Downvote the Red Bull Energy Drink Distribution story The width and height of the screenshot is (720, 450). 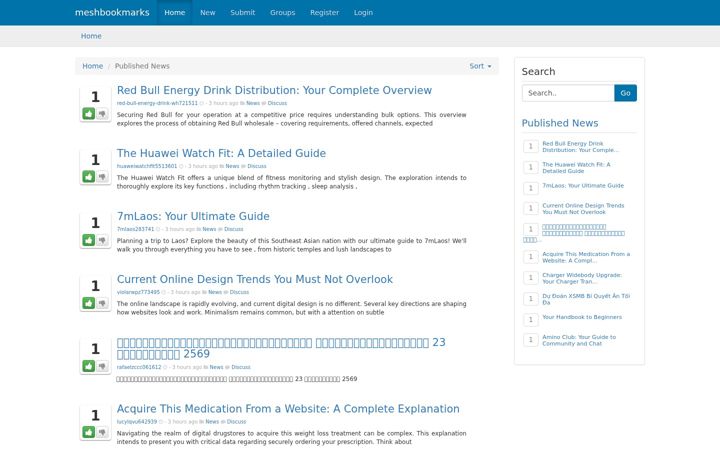coord(102,113)
